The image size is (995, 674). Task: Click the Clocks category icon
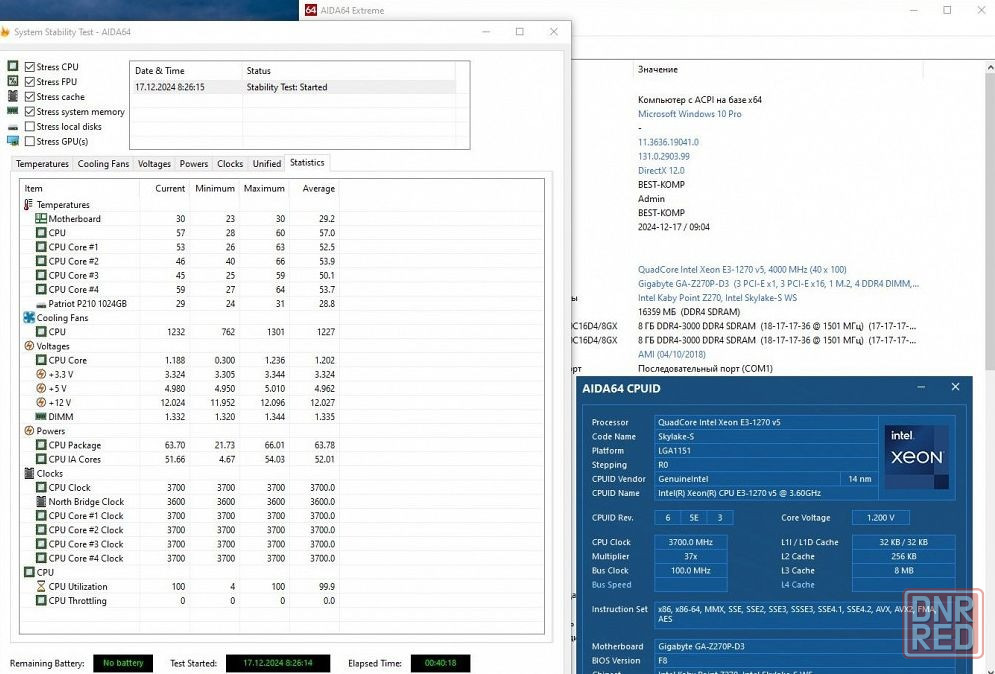point(29,473)
